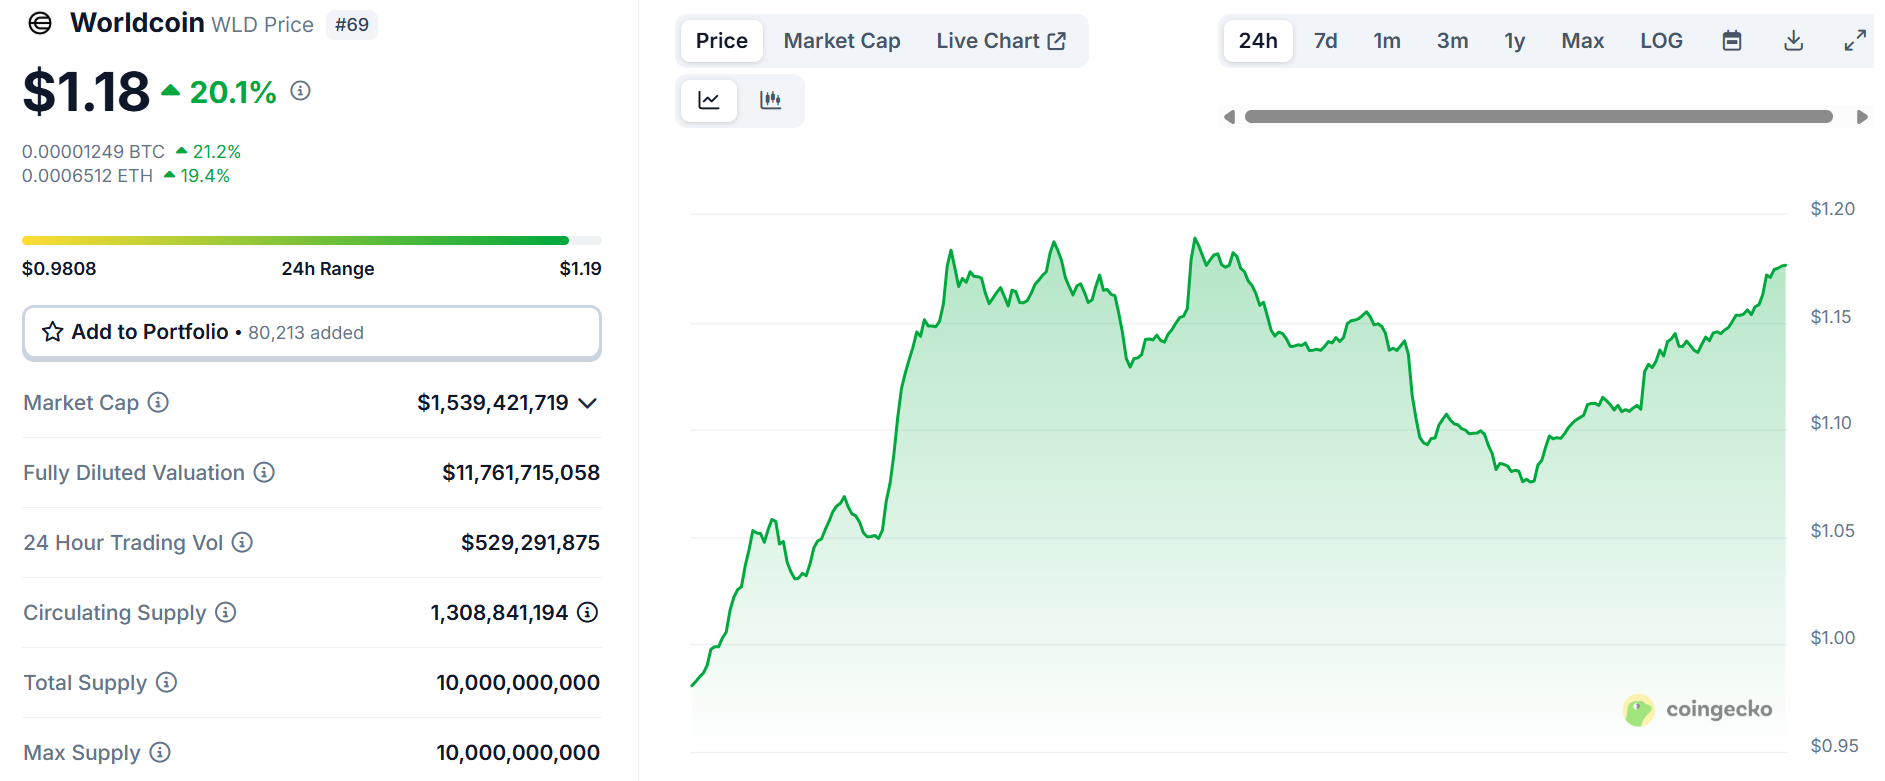Click the $1,539,421,719 market cap value

coord(493,403)
